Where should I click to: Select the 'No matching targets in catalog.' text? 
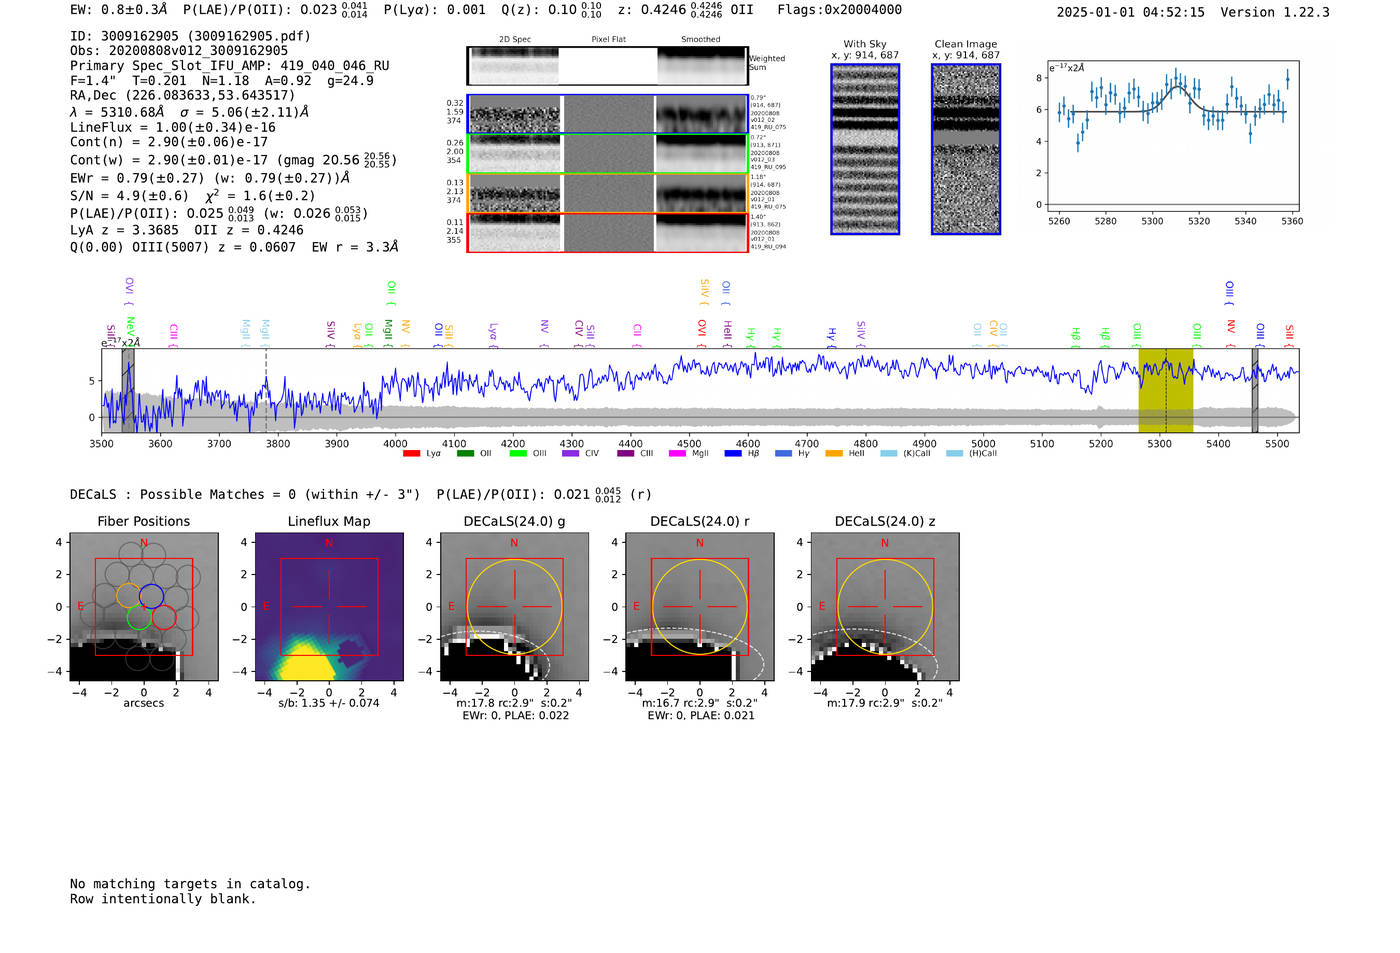[x=190, y=884]
